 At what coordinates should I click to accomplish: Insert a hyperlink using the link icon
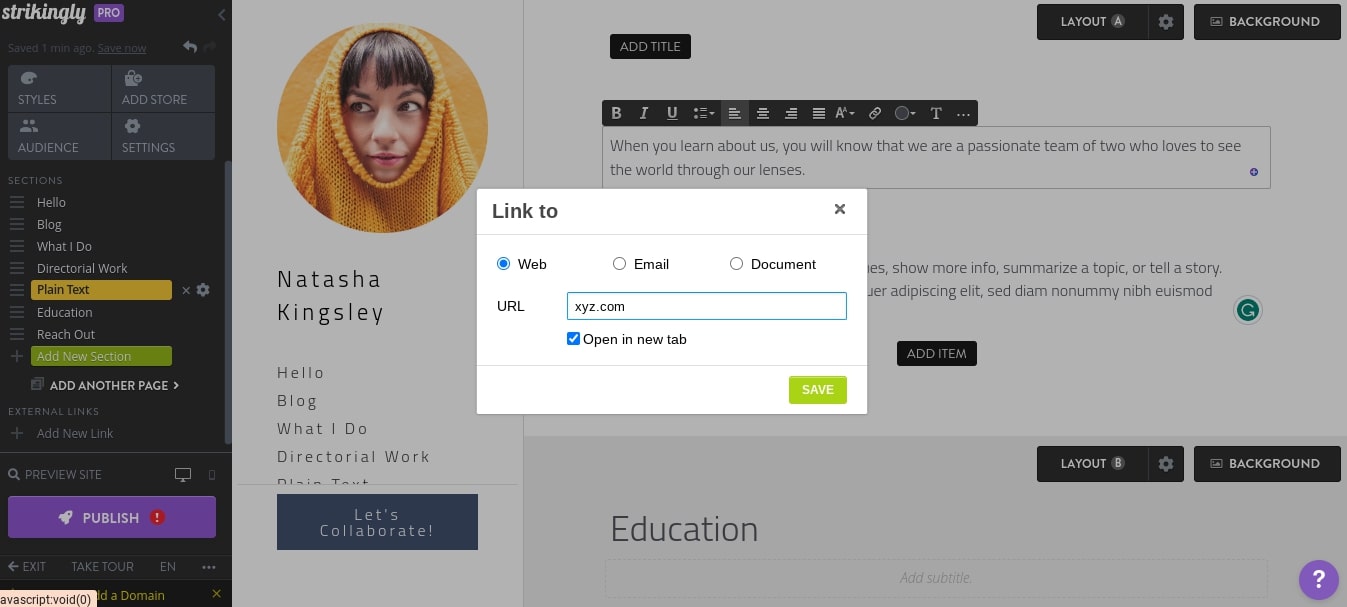875,113
